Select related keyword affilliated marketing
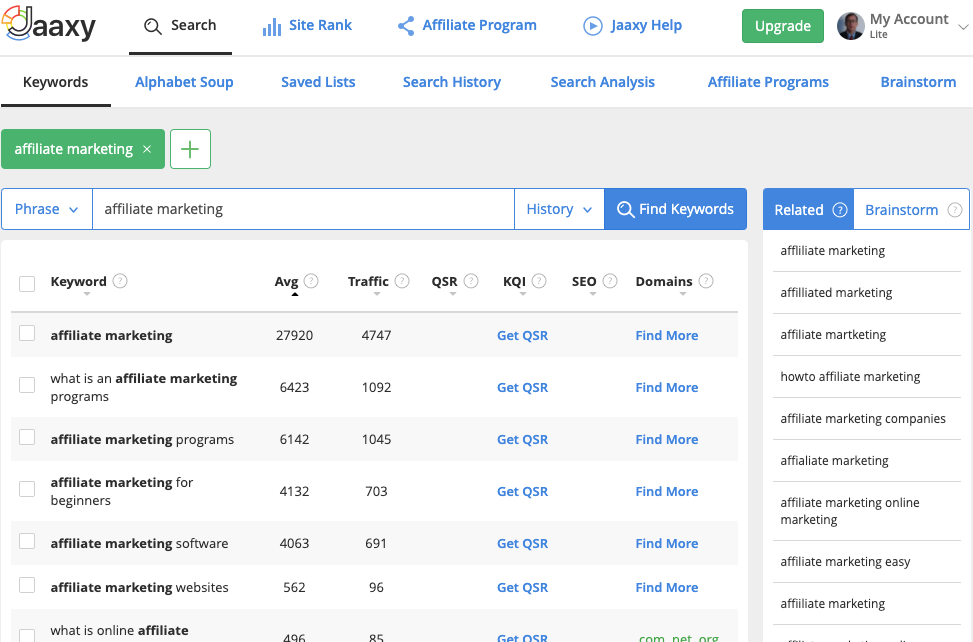 (x=836, y=293)
